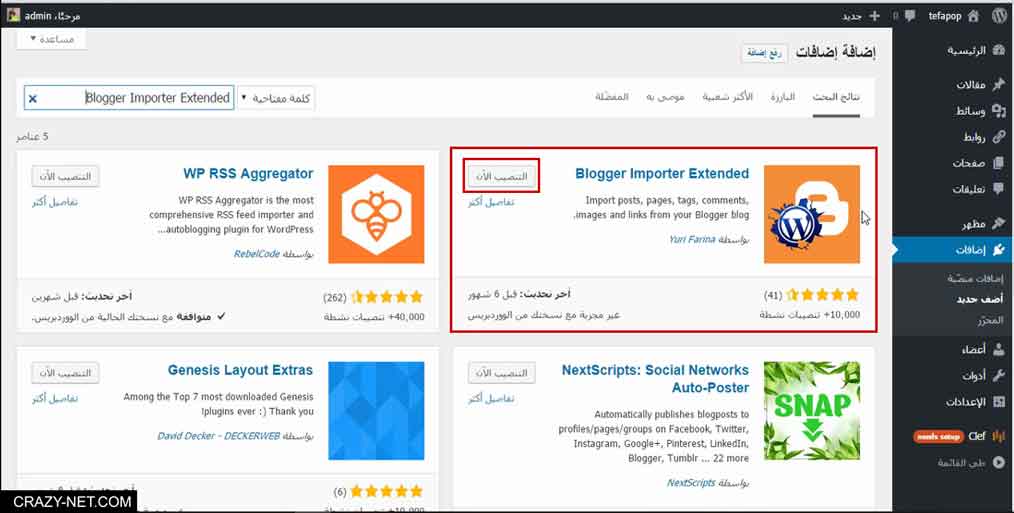1014x513 pixels.
Task: Open more details for WP RSS Aggregator
Action: [55, 202]
